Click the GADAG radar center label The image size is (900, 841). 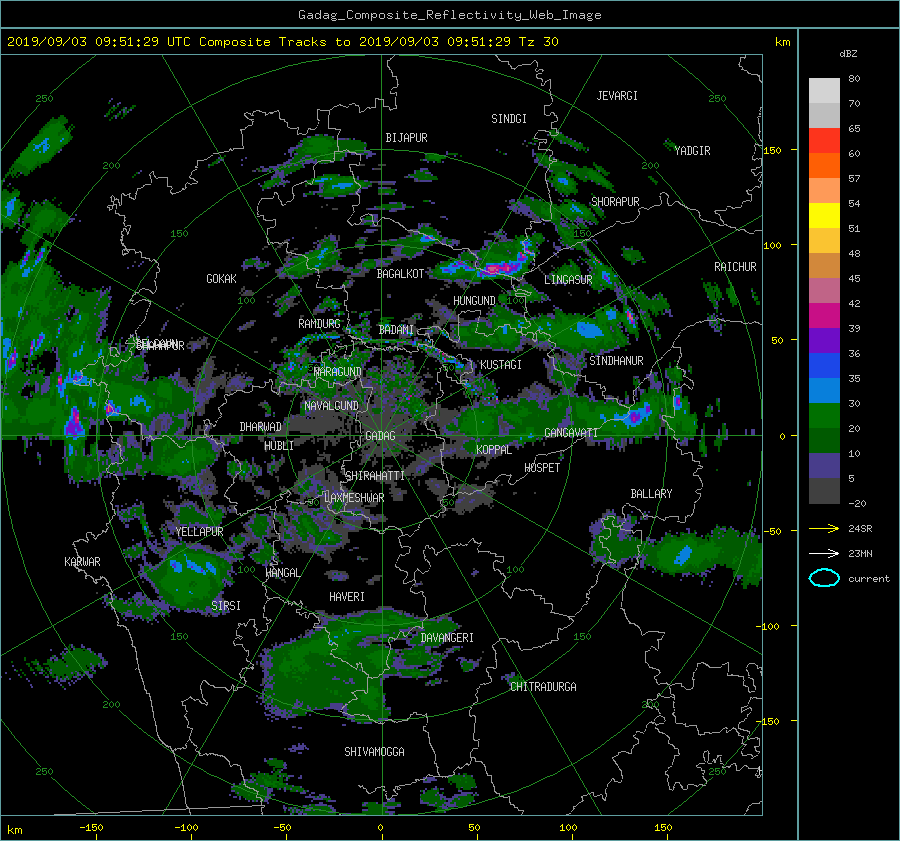point(380,436)
